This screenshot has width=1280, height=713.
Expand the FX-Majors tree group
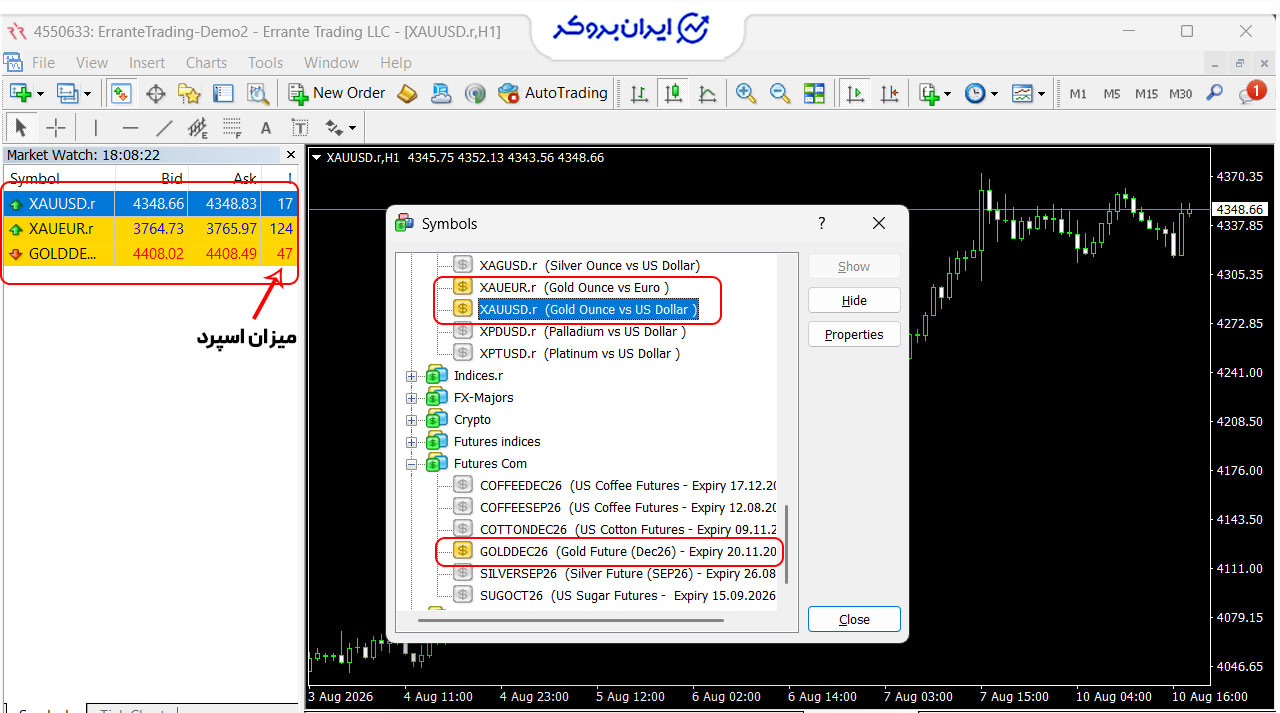click(411, 398)
